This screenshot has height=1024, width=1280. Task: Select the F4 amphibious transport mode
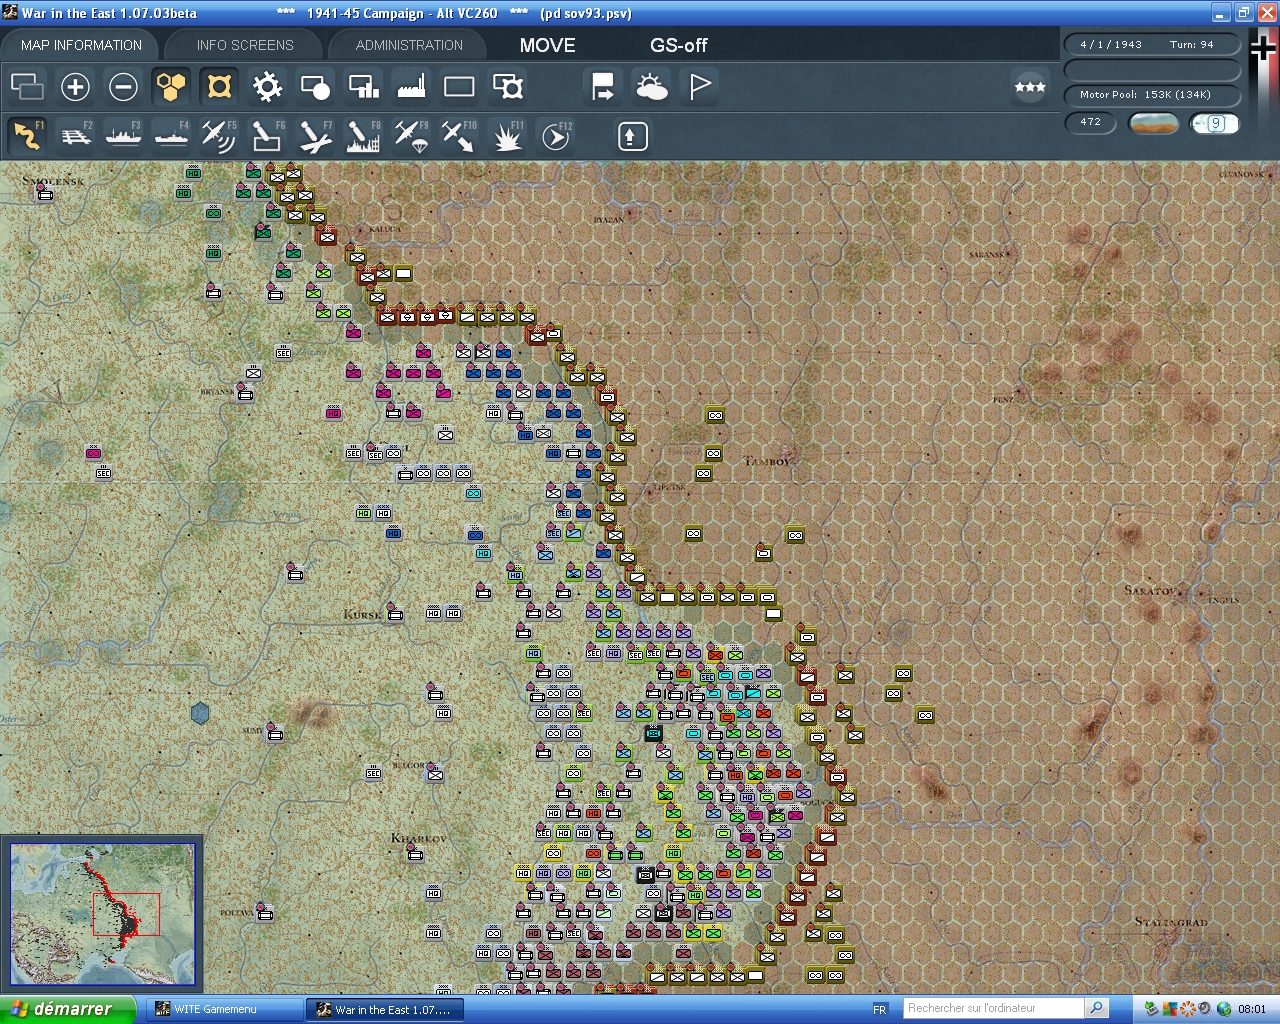point(171,136)
